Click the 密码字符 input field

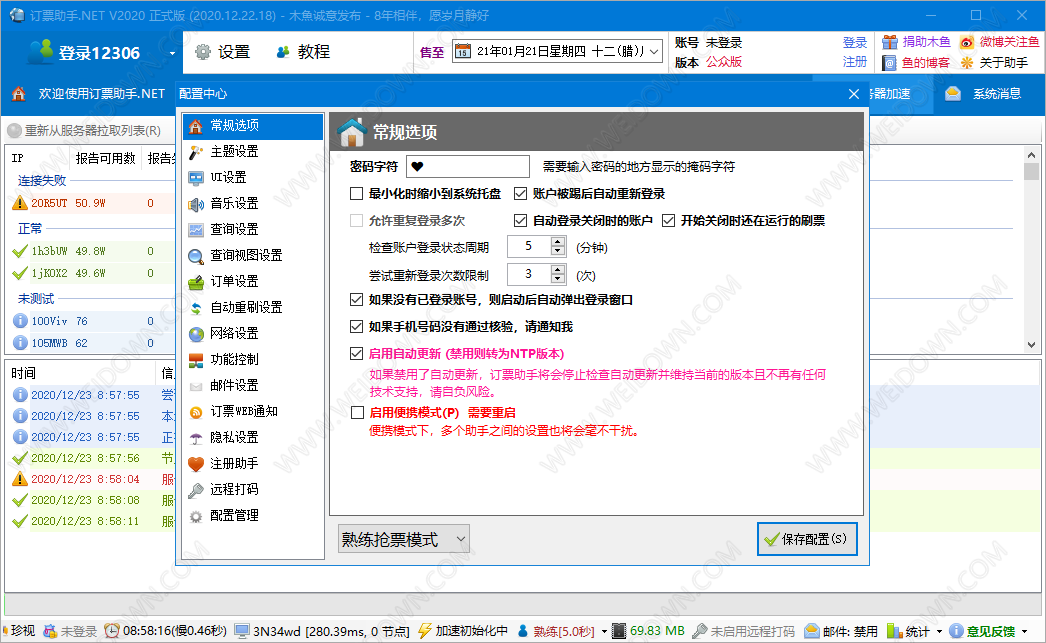tap(467, 166)
